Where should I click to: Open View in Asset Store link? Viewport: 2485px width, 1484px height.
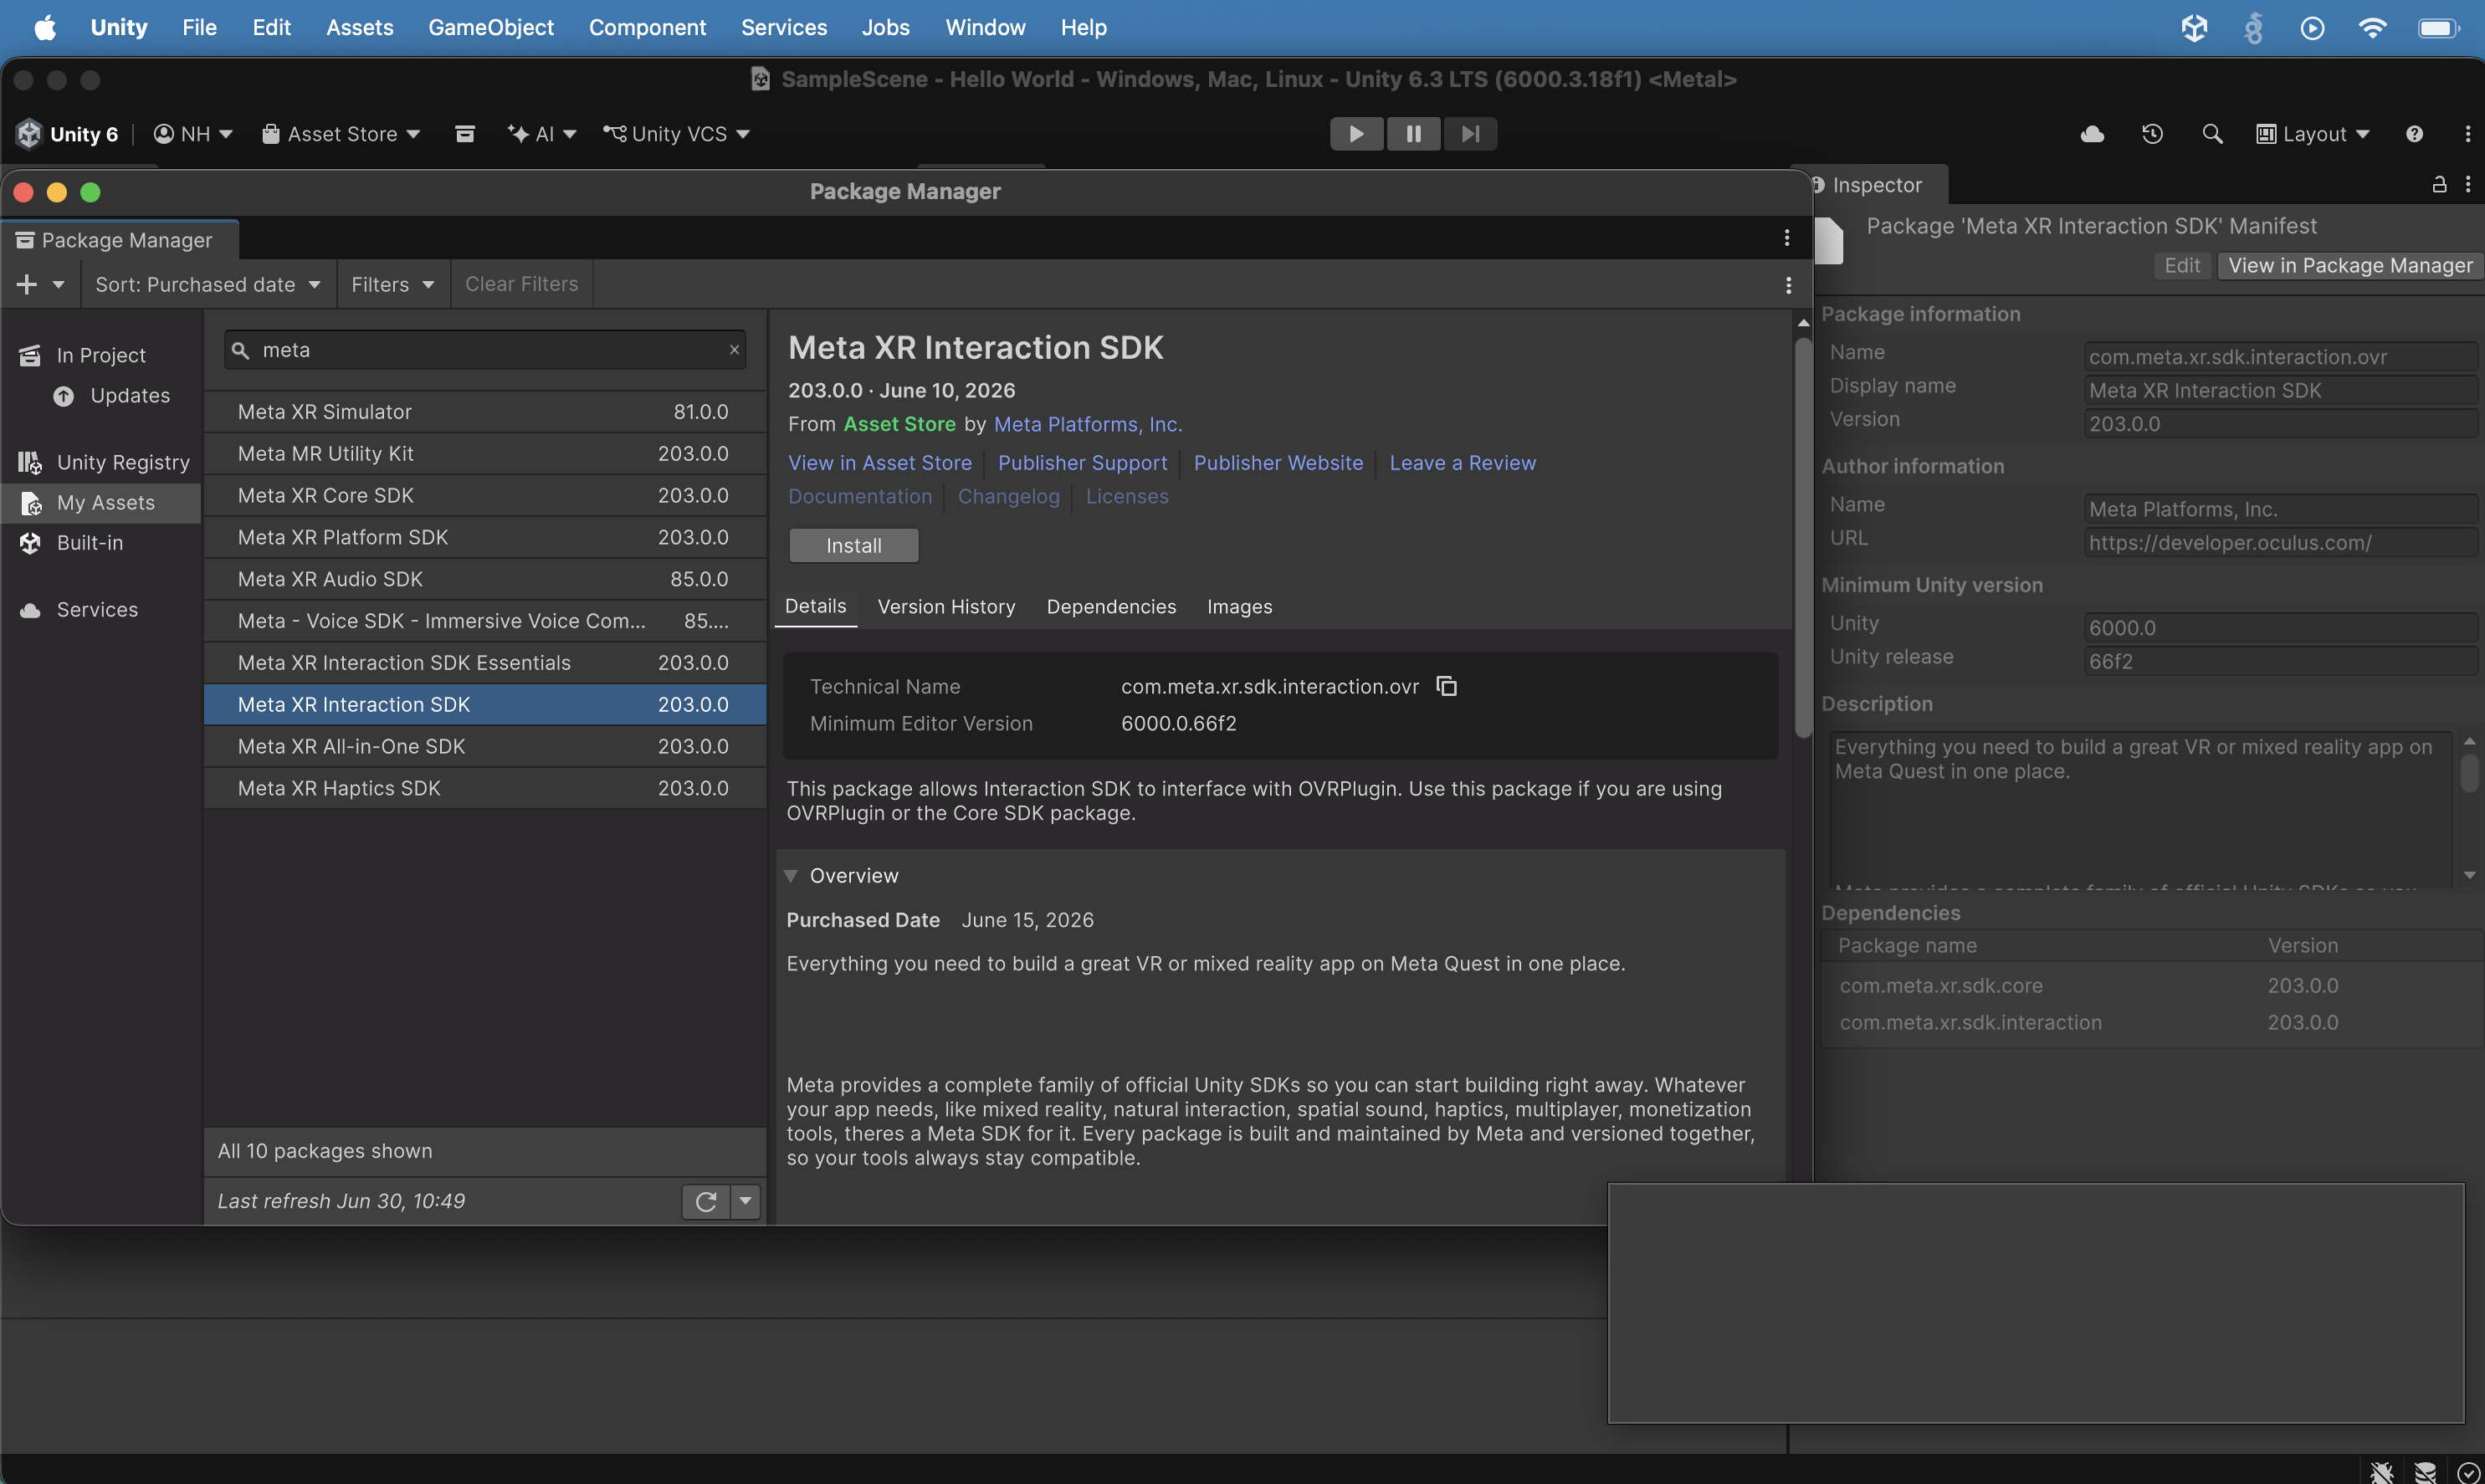[880, 463]
